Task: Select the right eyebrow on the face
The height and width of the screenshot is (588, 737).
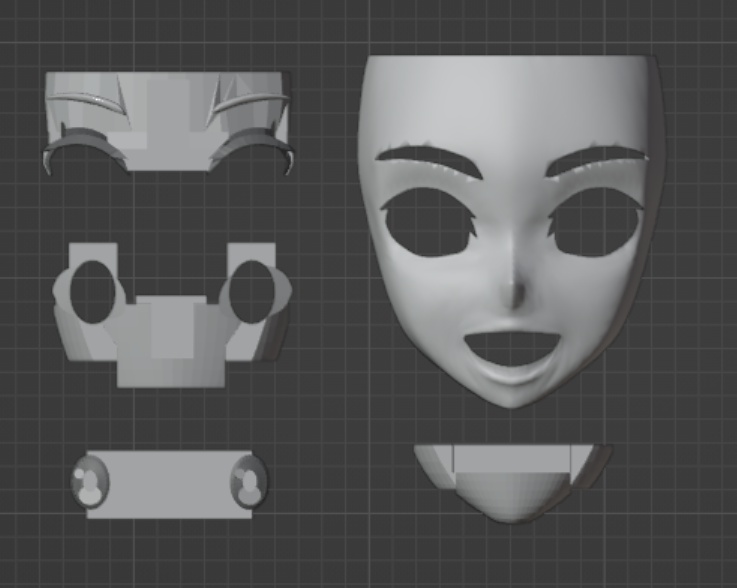Action: pyautogui.click(x=597, y=161)
